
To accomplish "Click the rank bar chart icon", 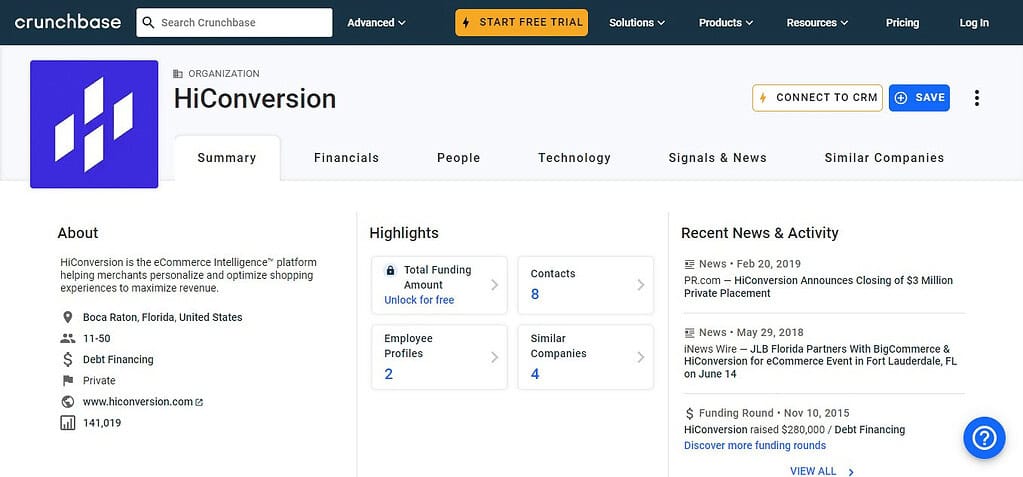I will (67, 423).
